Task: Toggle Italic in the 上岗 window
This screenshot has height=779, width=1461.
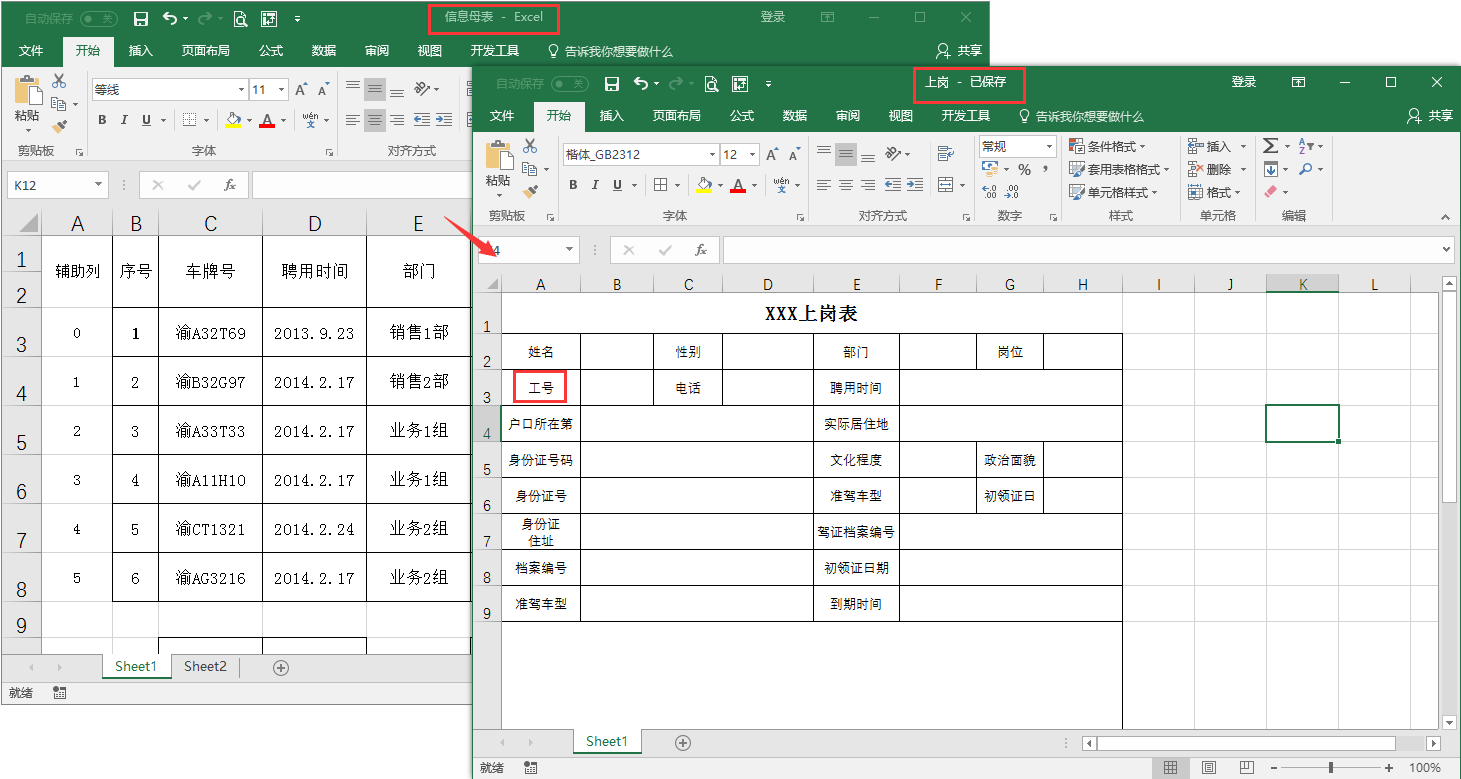Action: [x=595, y=185]
